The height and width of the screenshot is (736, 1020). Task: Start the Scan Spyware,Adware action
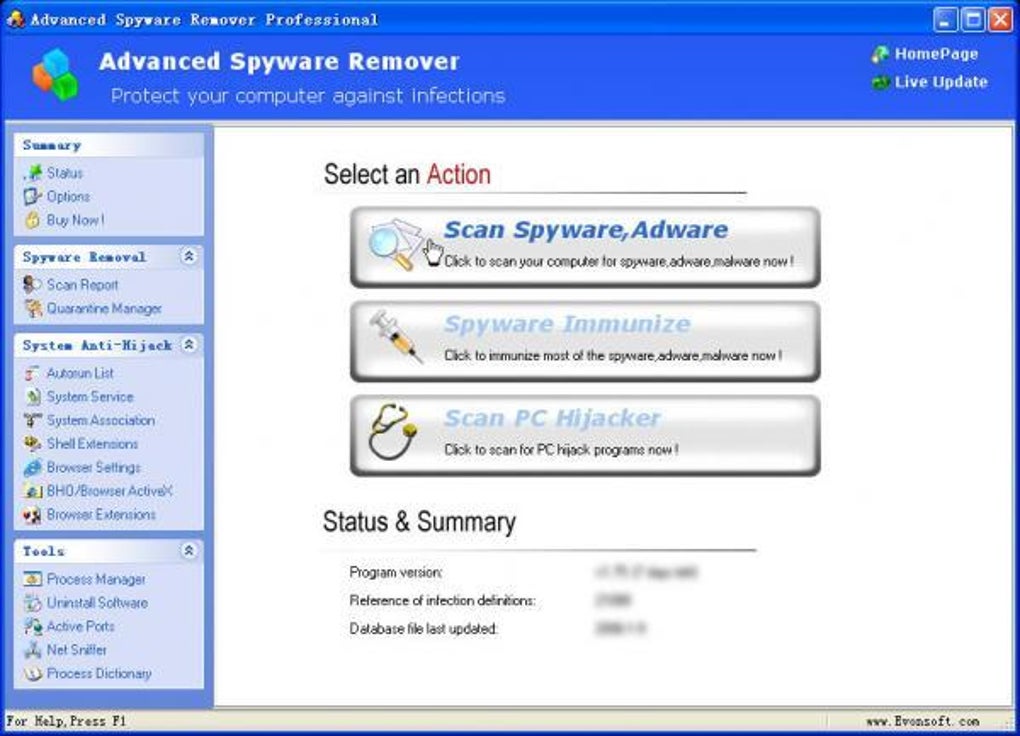[x=585, y=247]
